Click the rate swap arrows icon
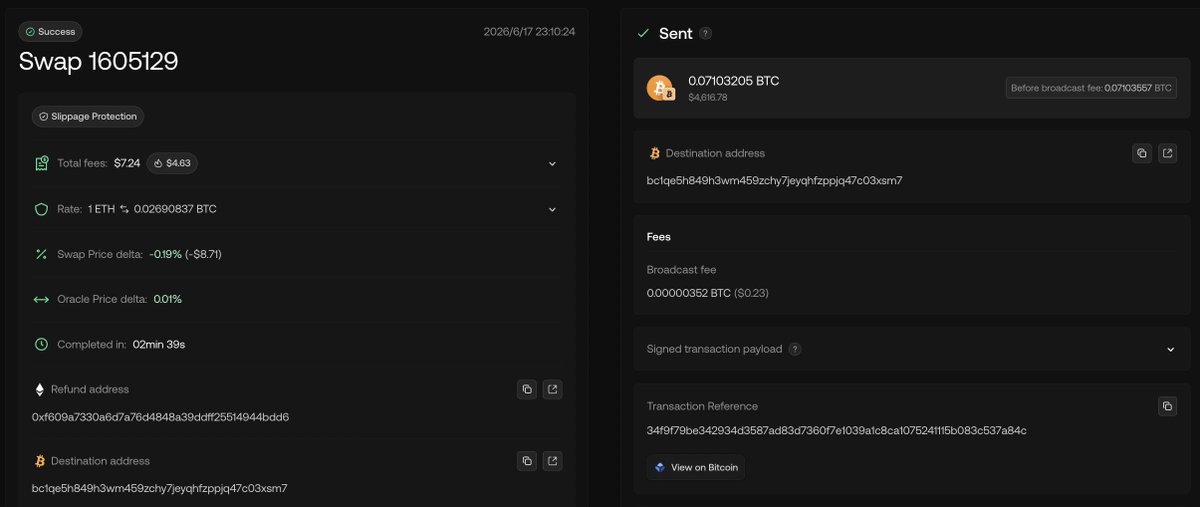Screen dimensions: 1200x507 pos(125,209)
